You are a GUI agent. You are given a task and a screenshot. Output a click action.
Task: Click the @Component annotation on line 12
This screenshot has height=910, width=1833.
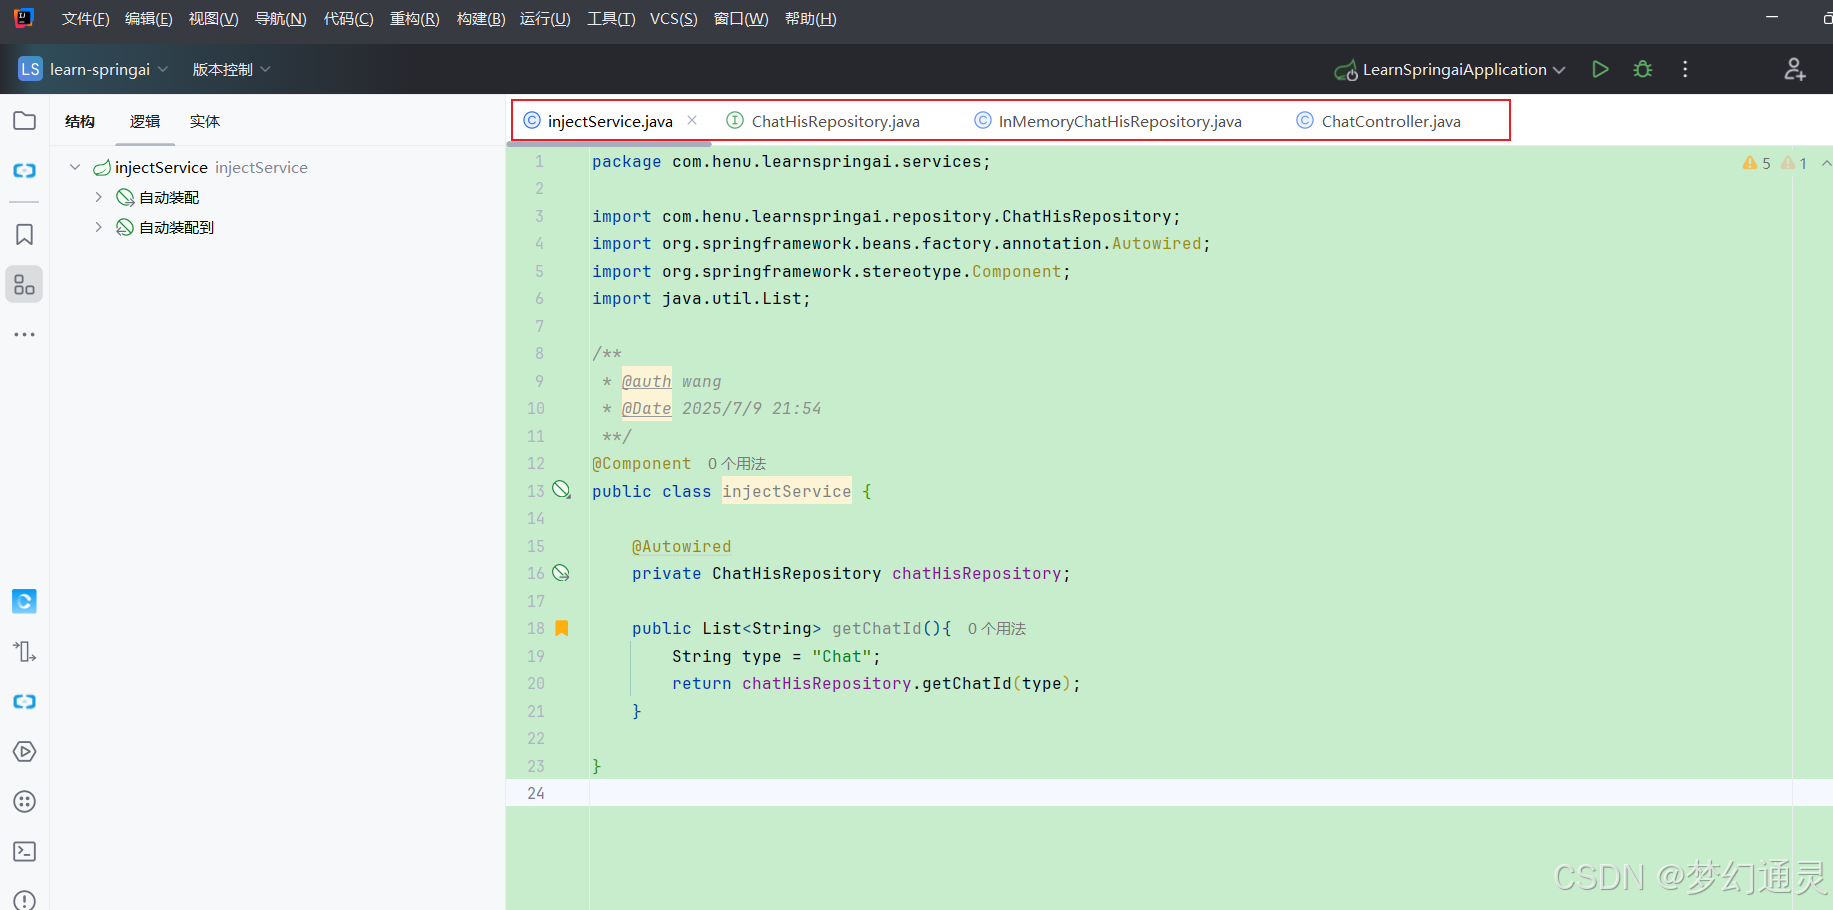[641, 463]
